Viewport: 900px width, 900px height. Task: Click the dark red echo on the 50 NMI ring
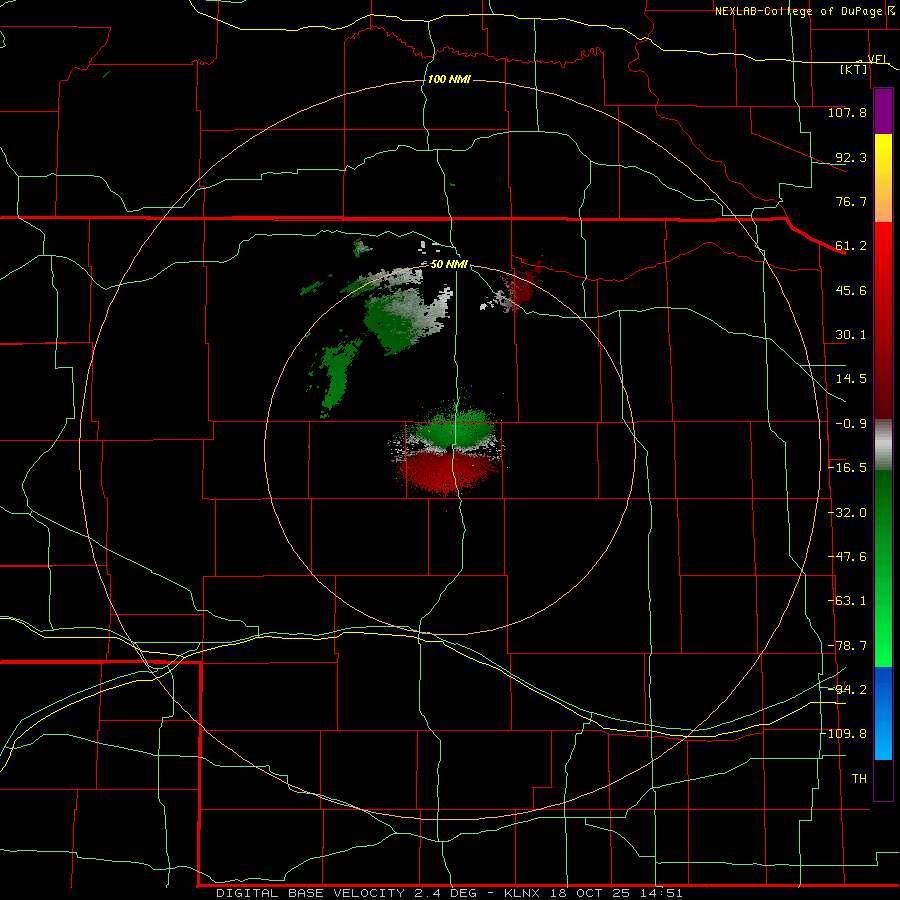click(521, 289)
